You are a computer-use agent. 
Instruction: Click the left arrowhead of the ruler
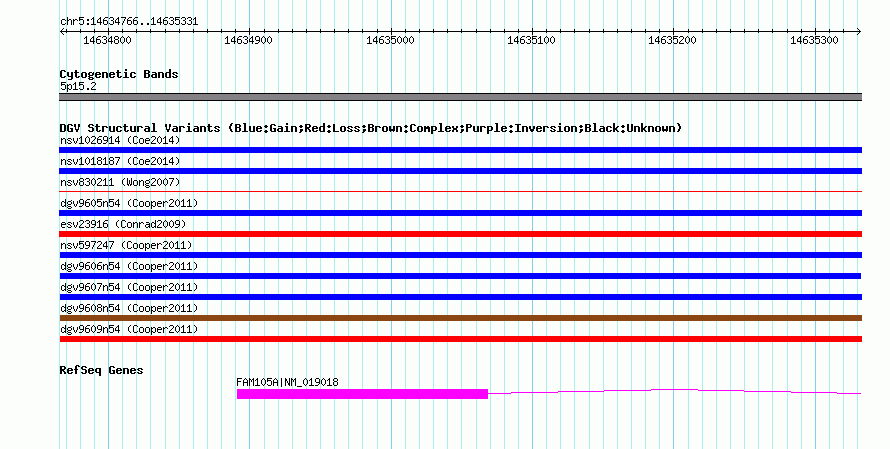pos(62,32)
